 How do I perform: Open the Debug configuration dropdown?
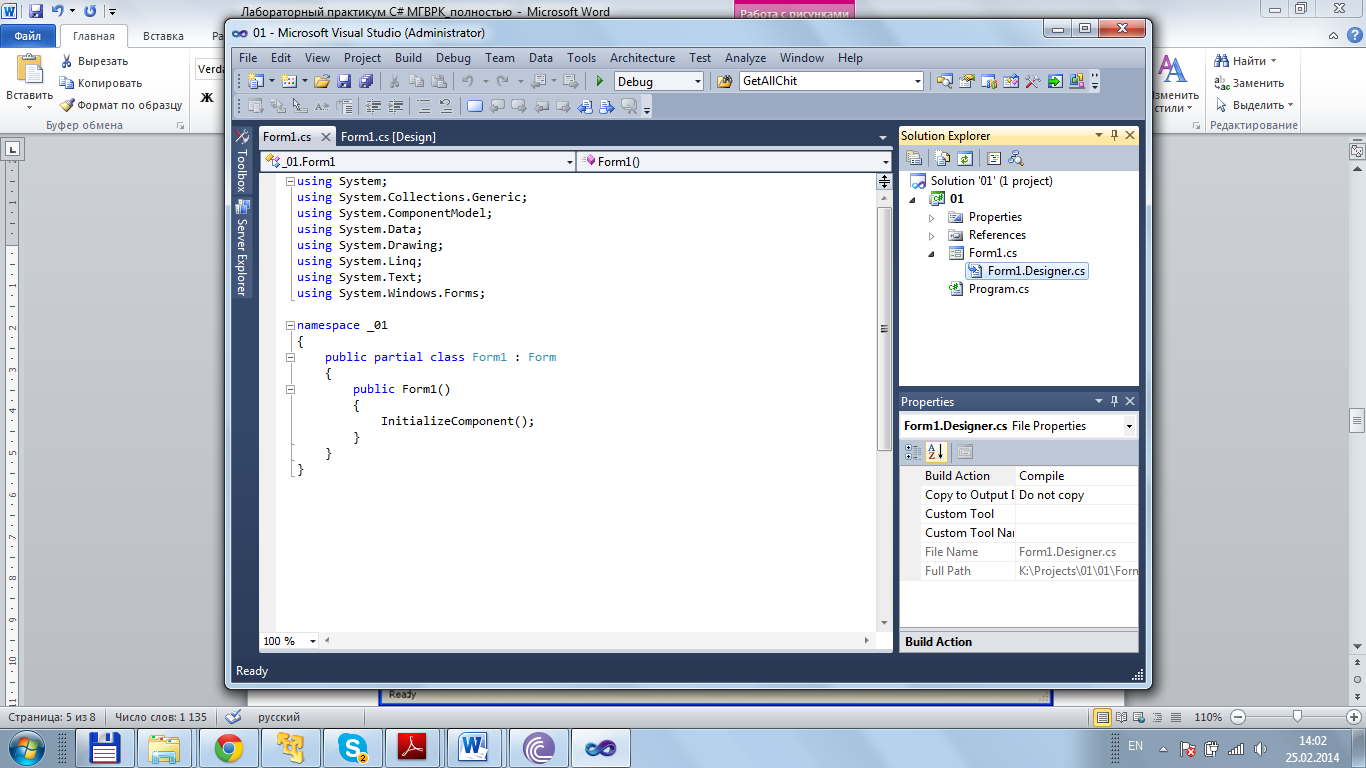point(697,82)
